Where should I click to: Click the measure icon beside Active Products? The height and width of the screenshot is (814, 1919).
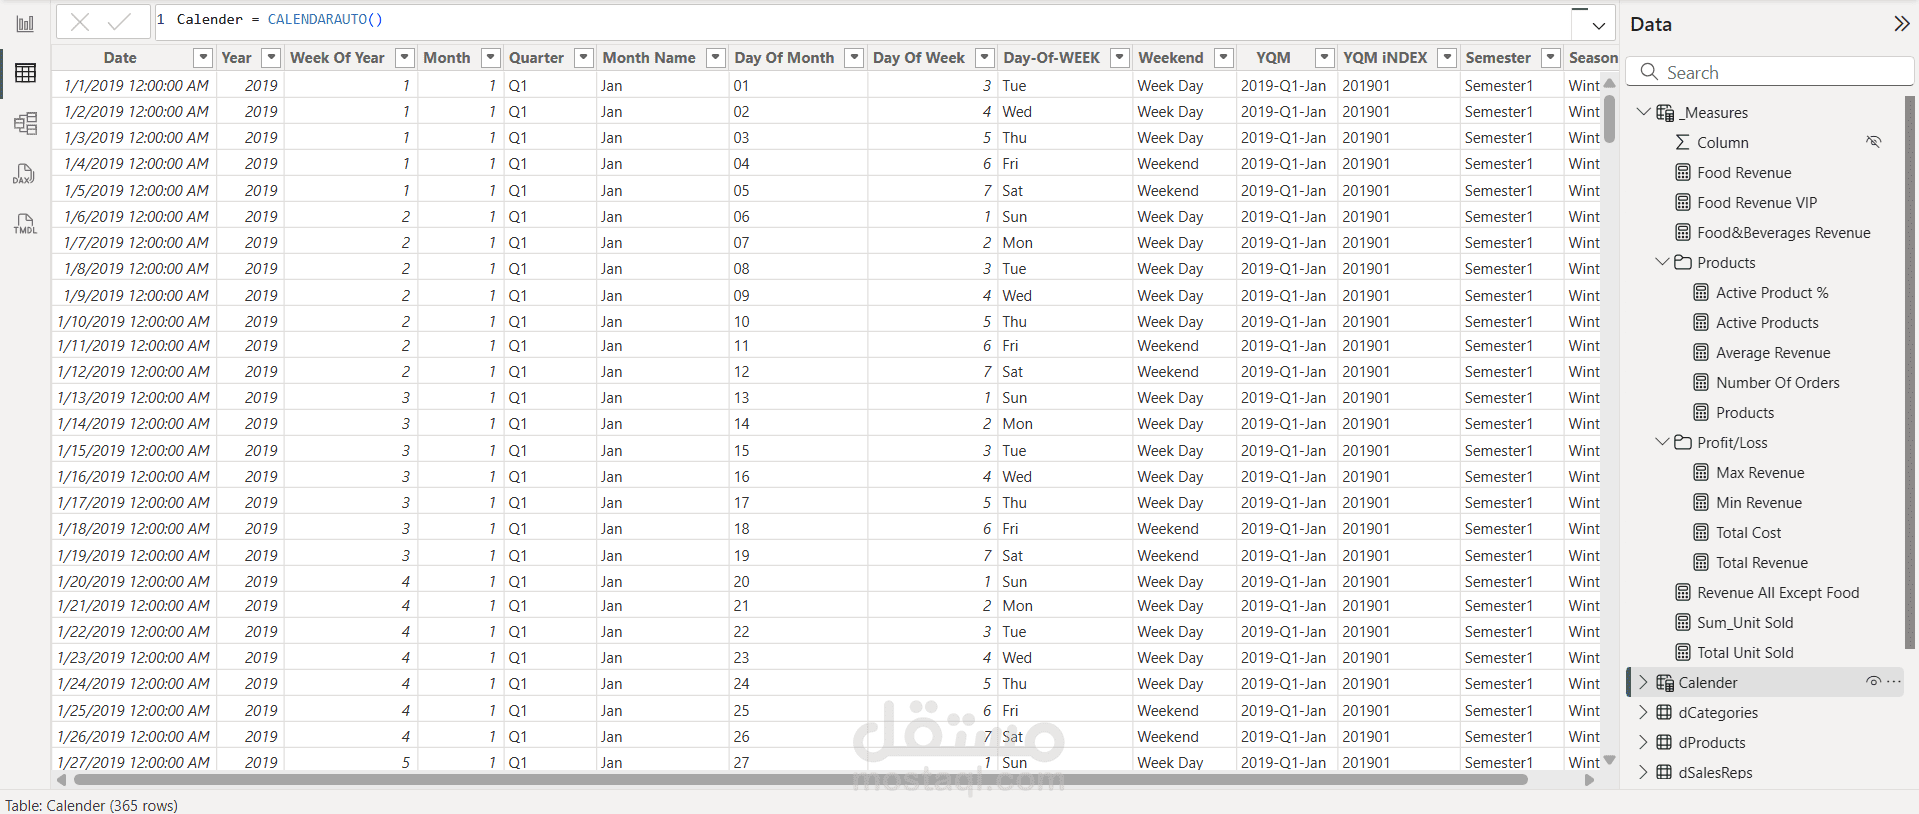pos(1701,323)
